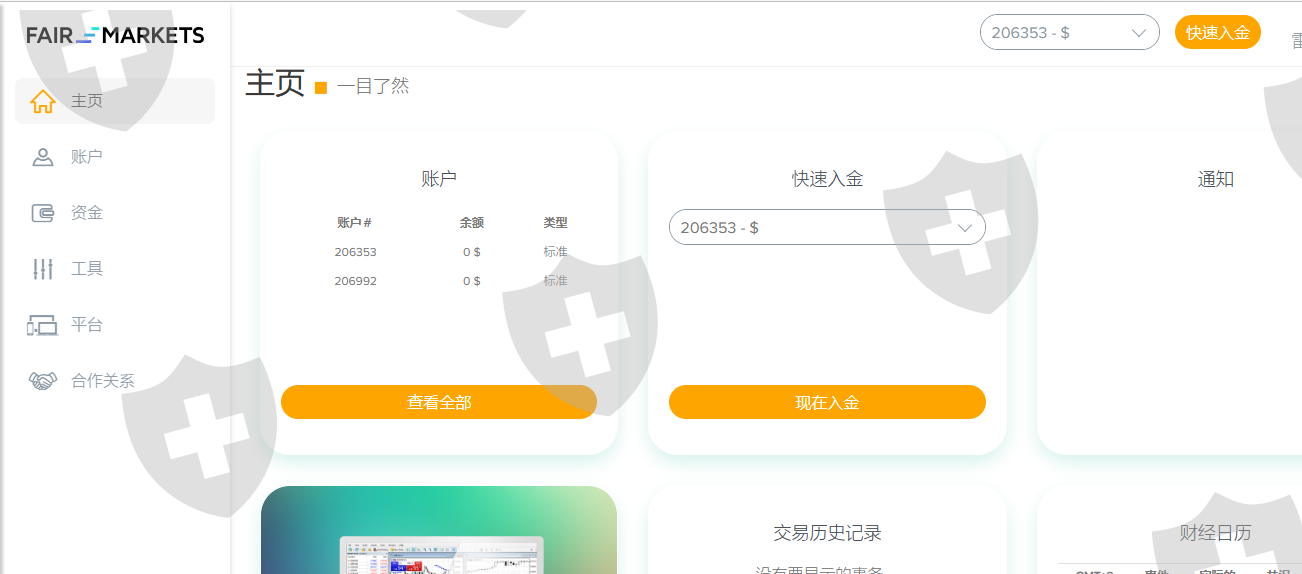Click the person icon for 账户
This screenshot has height=574, width=1302.
pos(43,157)
